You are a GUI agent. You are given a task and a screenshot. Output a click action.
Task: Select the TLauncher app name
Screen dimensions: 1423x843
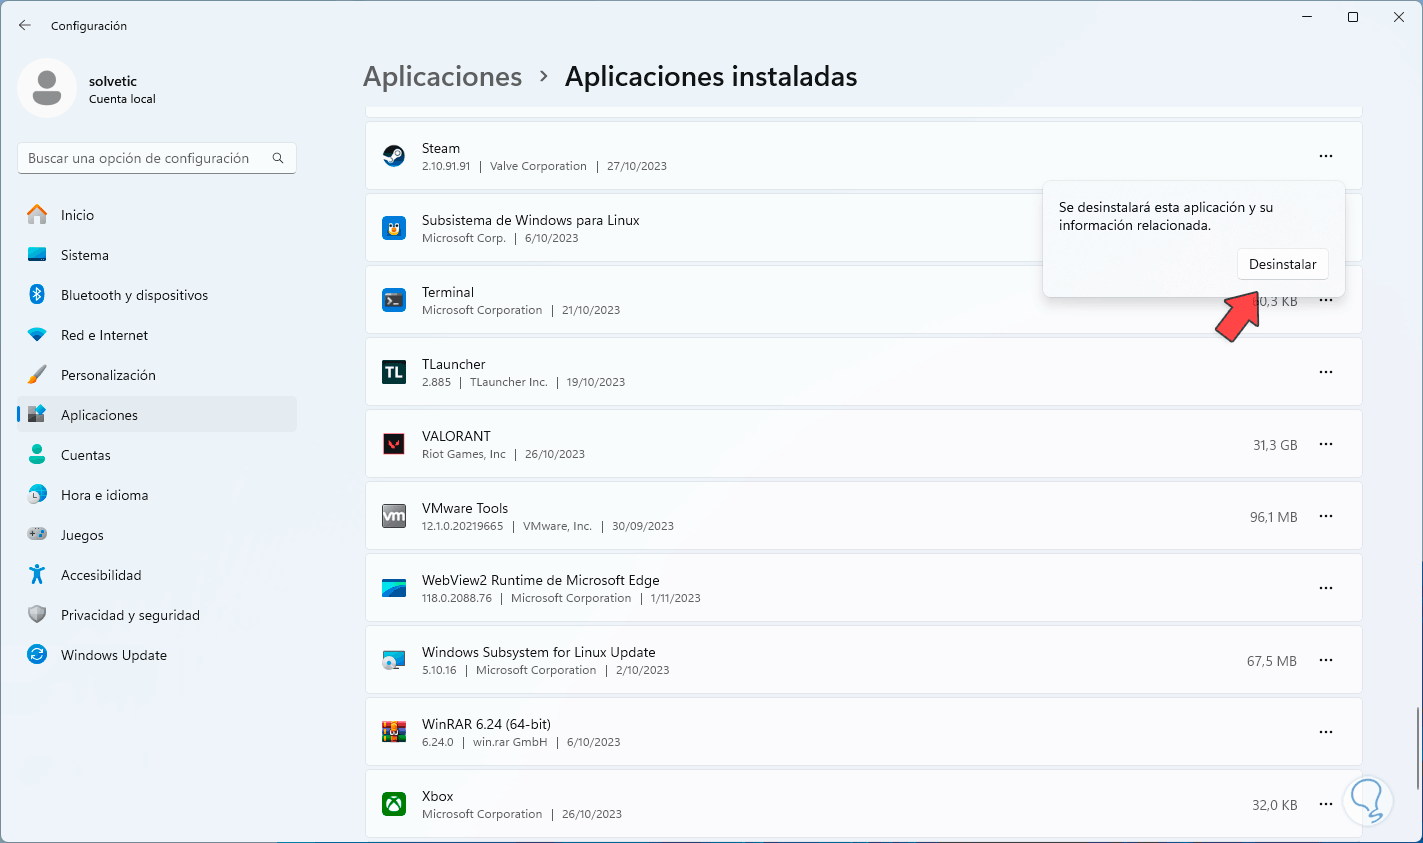454,364
